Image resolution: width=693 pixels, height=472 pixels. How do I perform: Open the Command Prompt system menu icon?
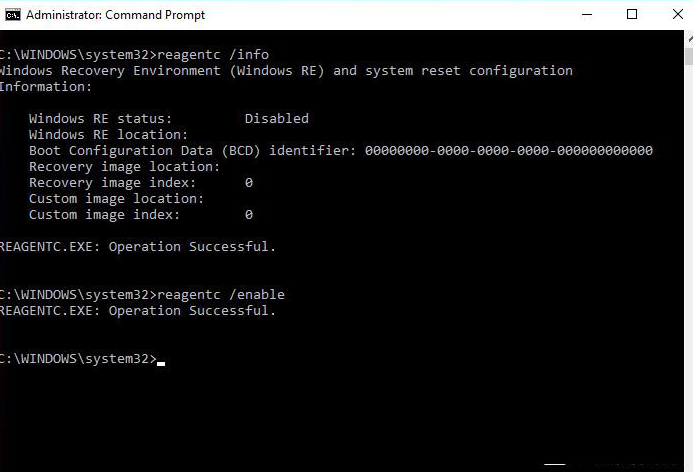click(x=11, y=15)
